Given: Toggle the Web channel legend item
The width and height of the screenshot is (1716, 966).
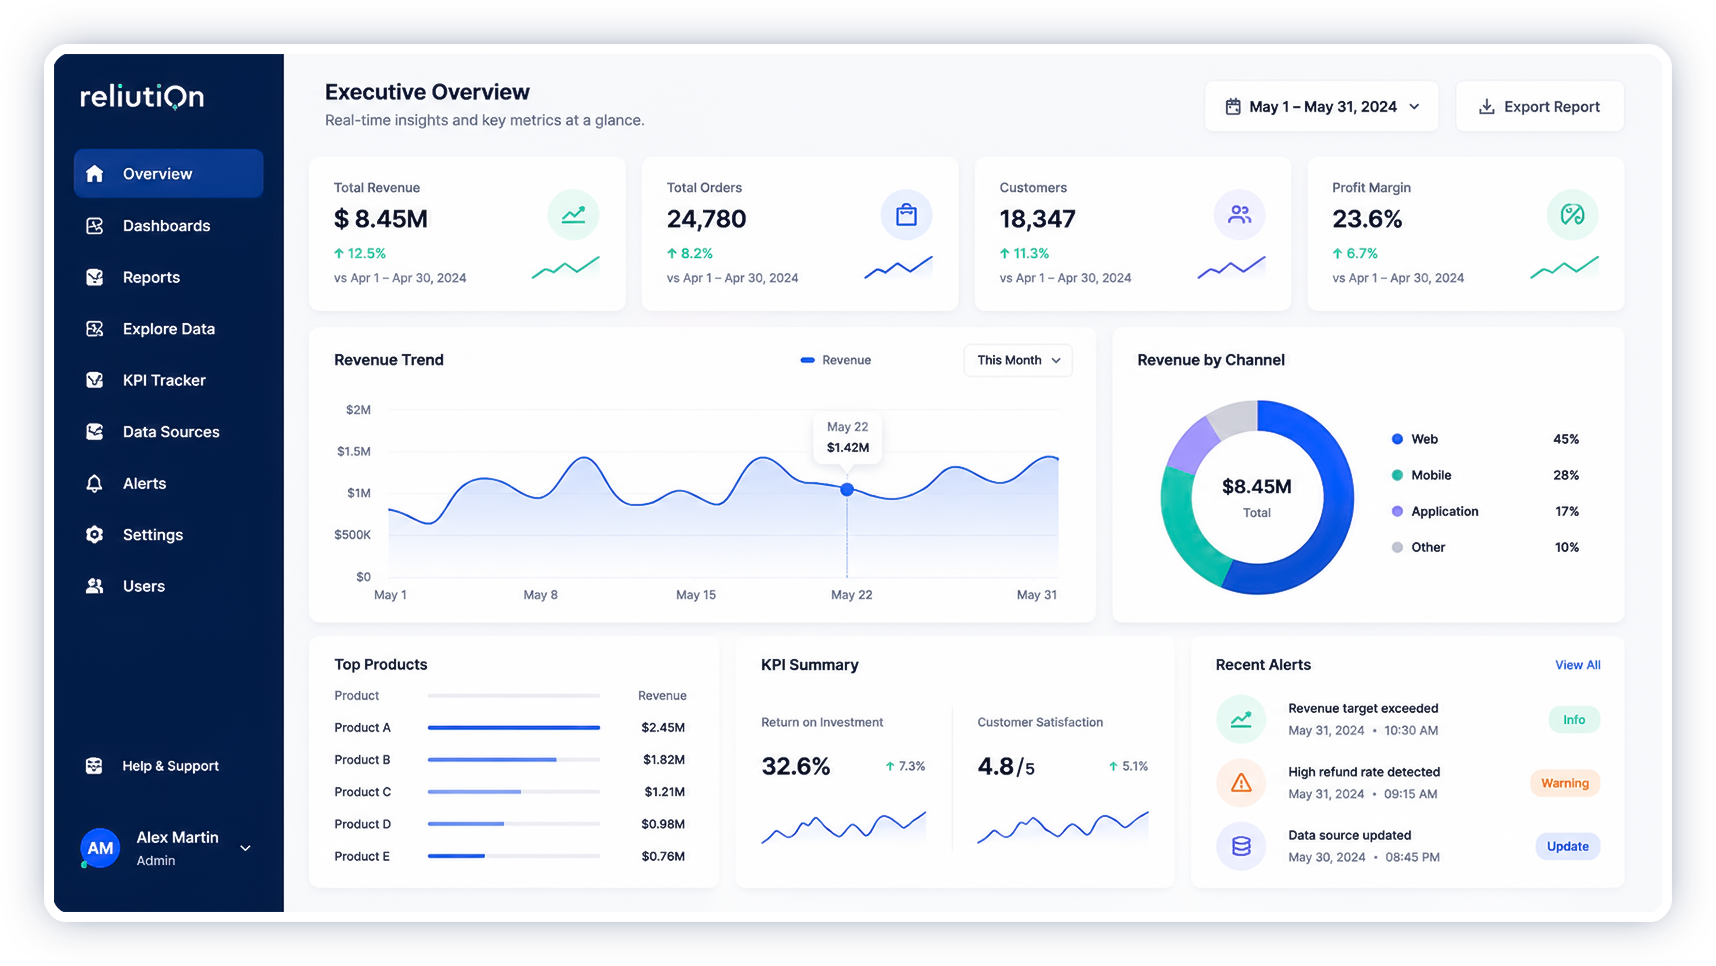Looking at the screenshot, I should (x=1415, y=439).
